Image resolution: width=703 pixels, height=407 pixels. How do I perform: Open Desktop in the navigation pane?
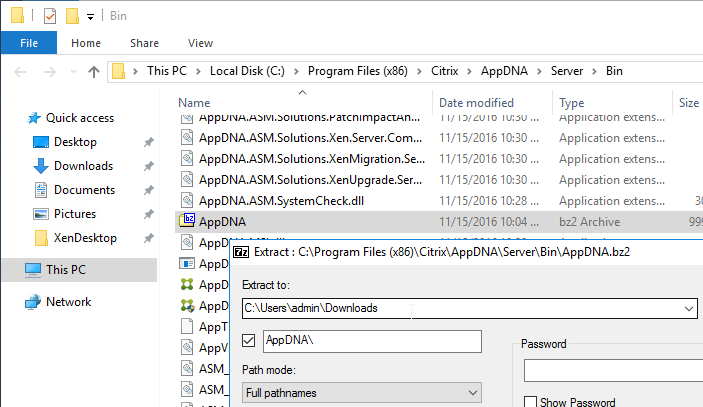point(75,142)
